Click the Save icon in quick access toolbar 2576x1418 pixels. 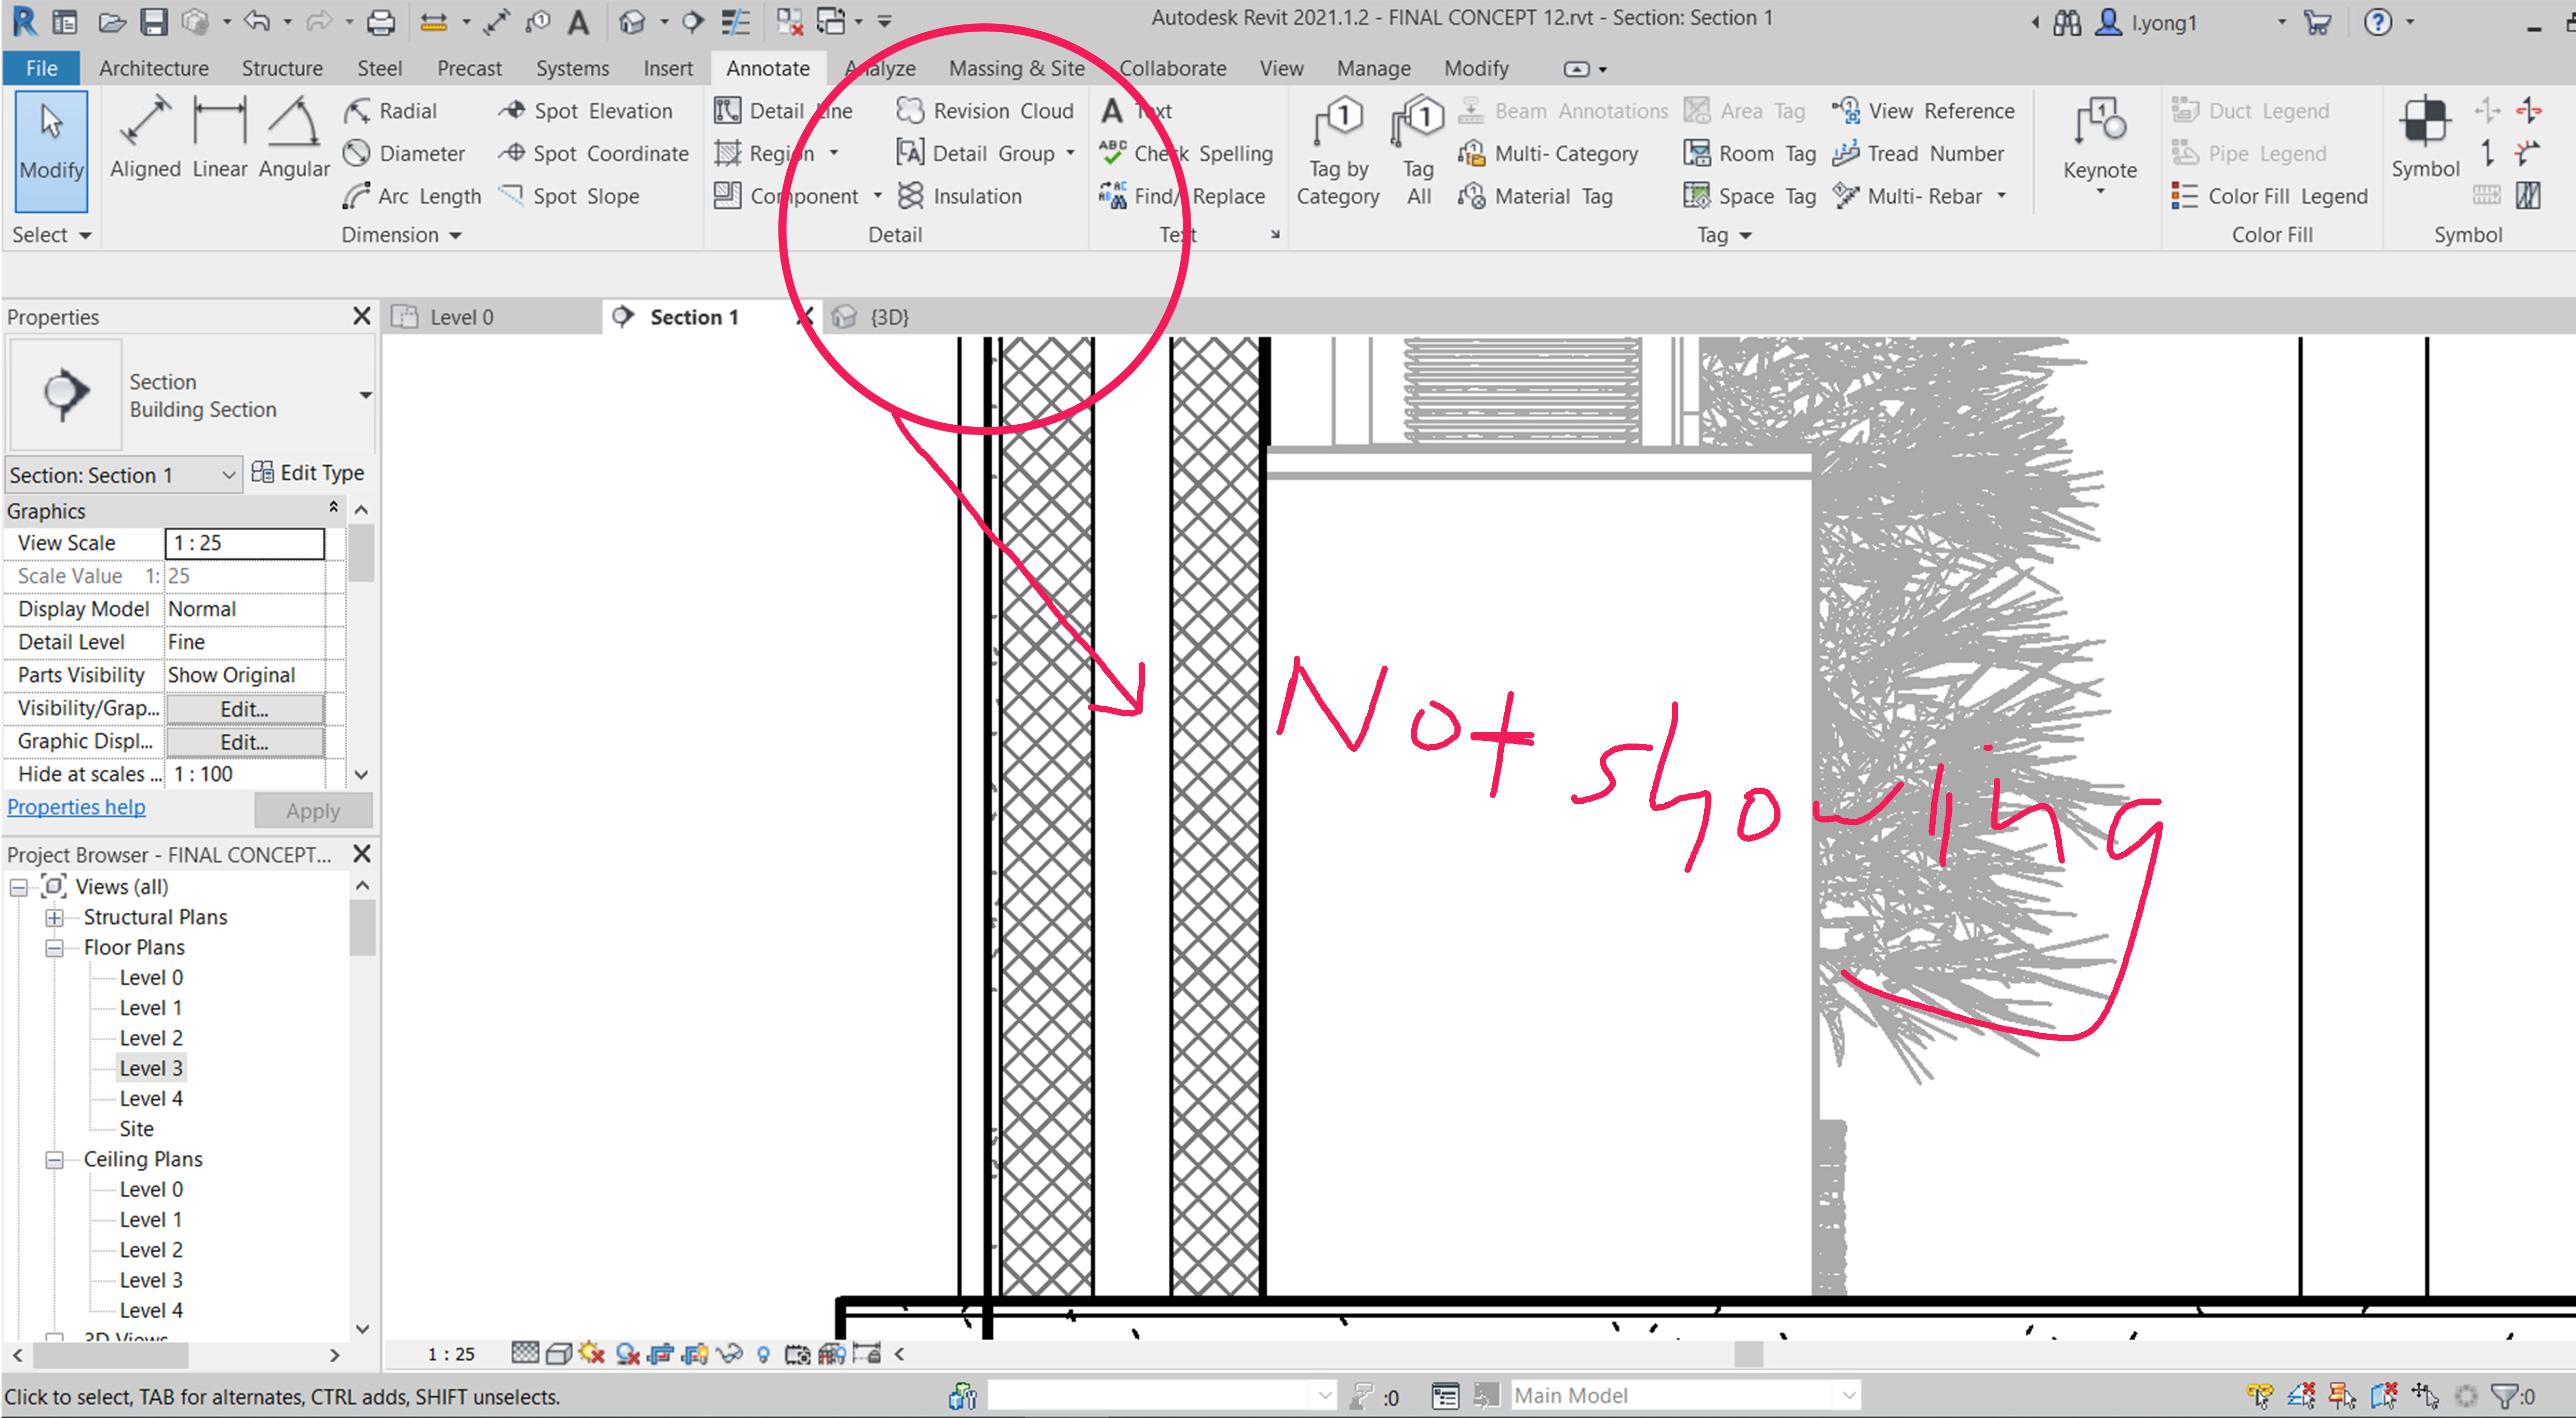pyautogui.click(x=153, y=22)
